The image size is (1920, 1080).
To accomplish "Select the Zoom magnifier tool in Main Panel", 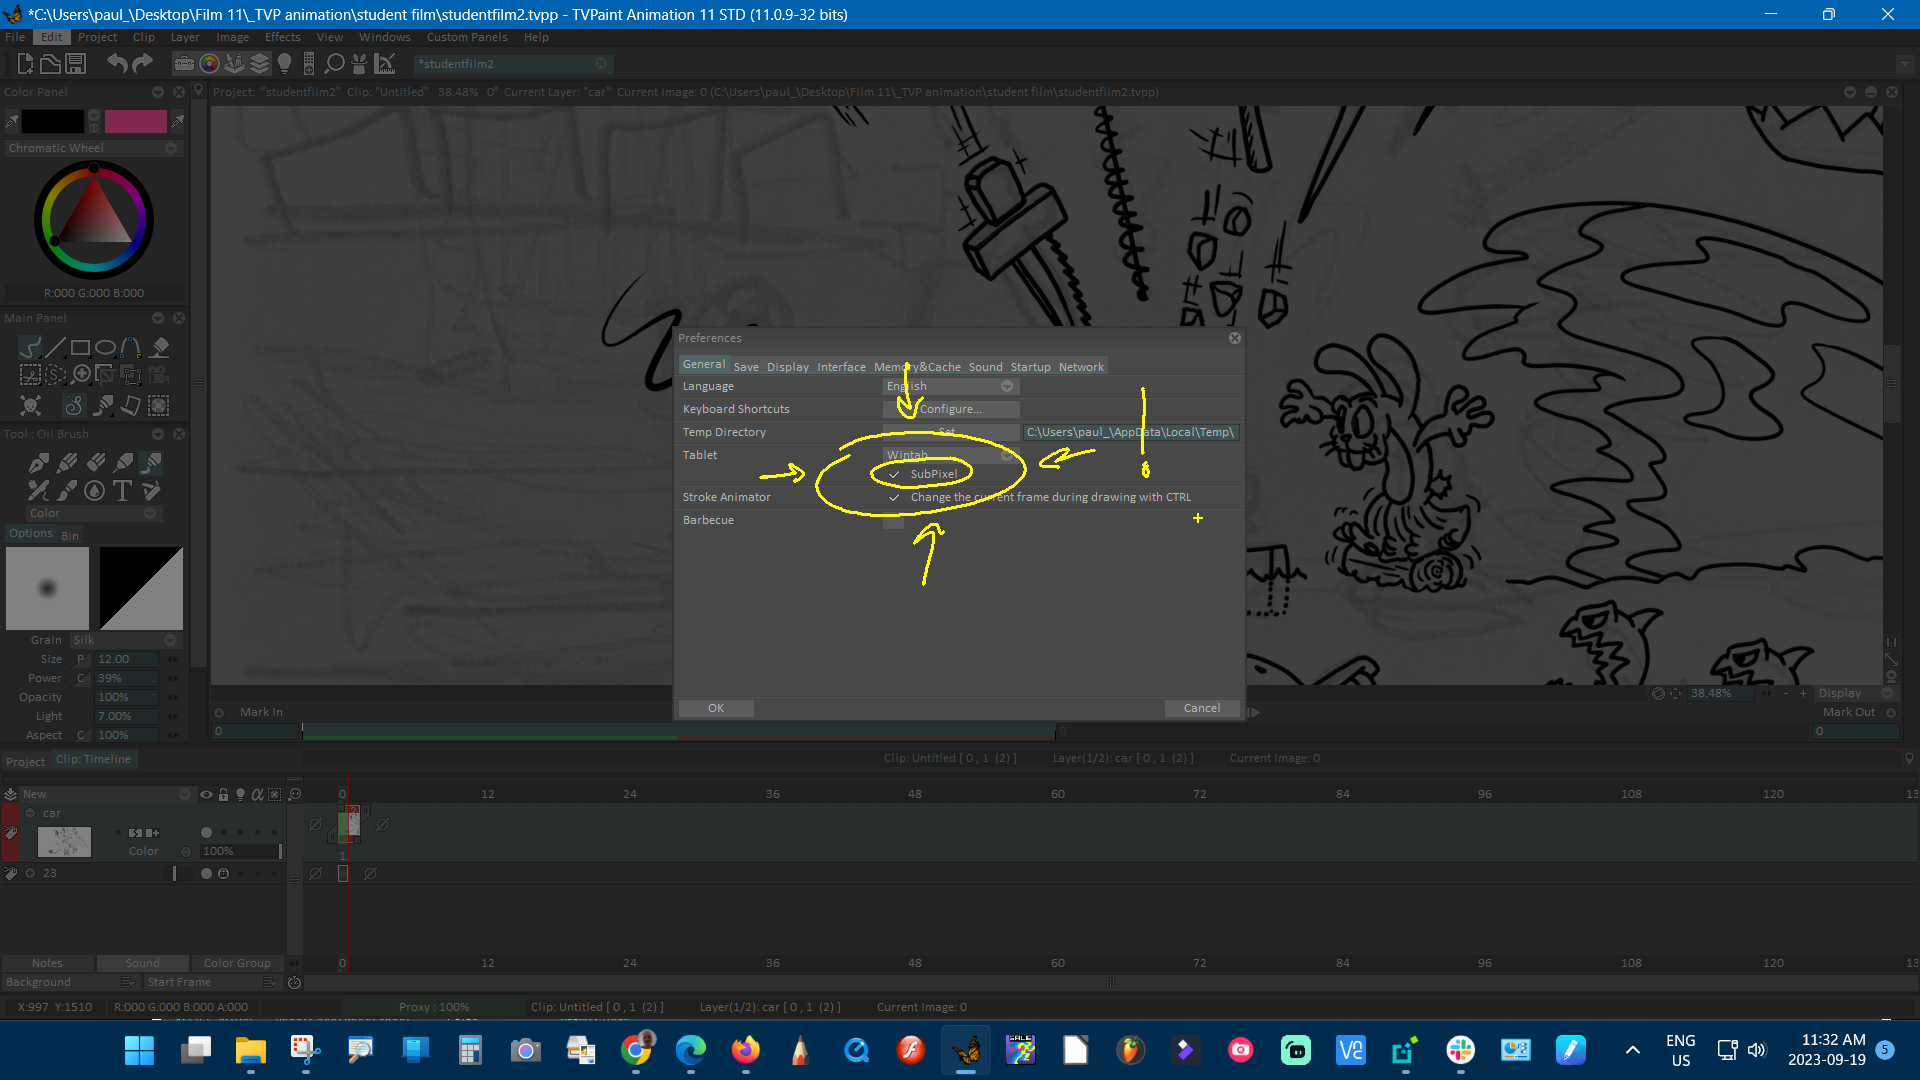I will pos(82,374).
